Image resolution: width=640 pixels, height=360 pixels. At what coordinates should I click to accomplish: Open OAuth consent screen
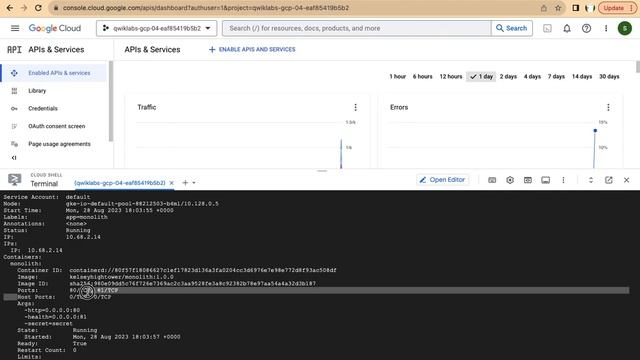click(56, 126)
